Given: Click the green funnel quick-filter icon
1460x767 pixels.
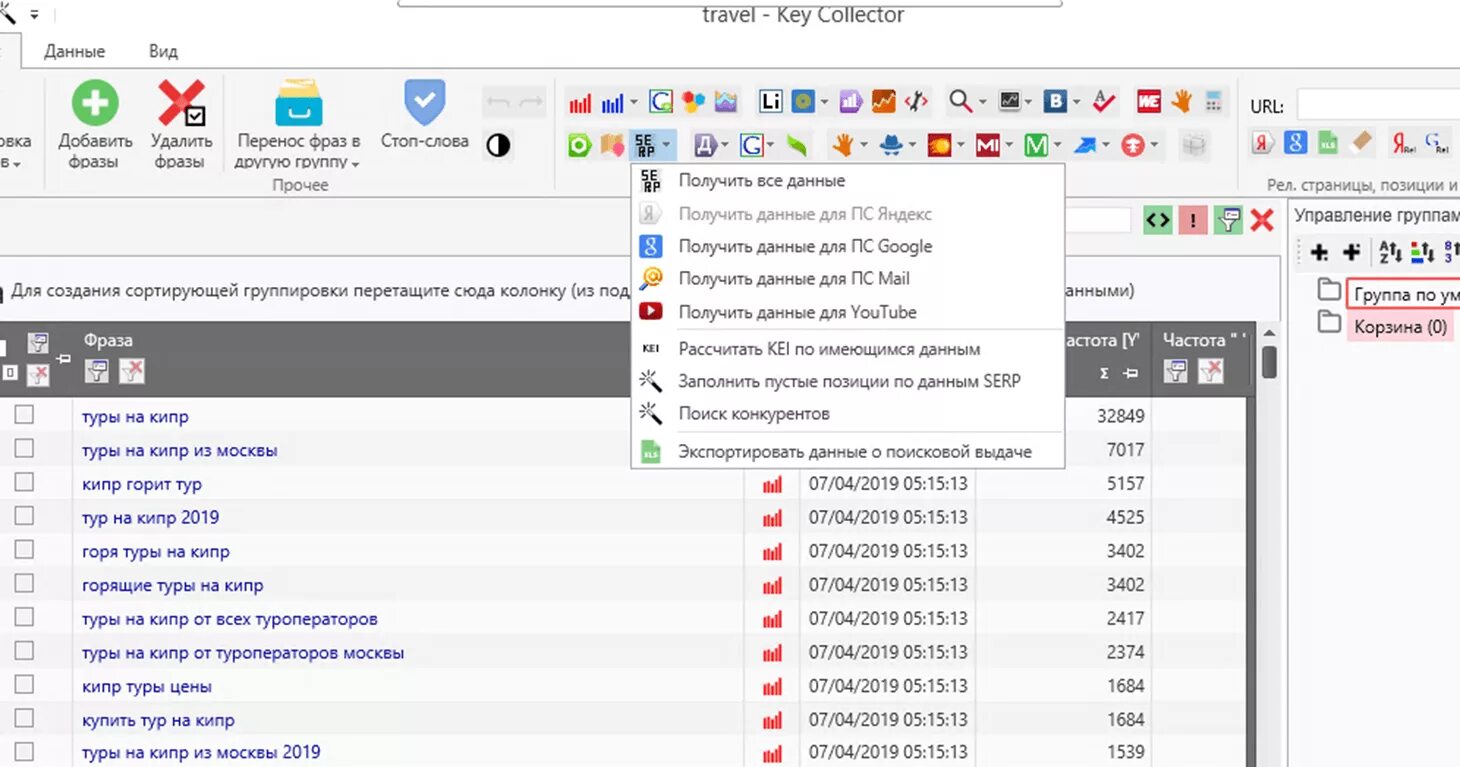Looking at the screenshot, I should click(x=1228, y=221).
